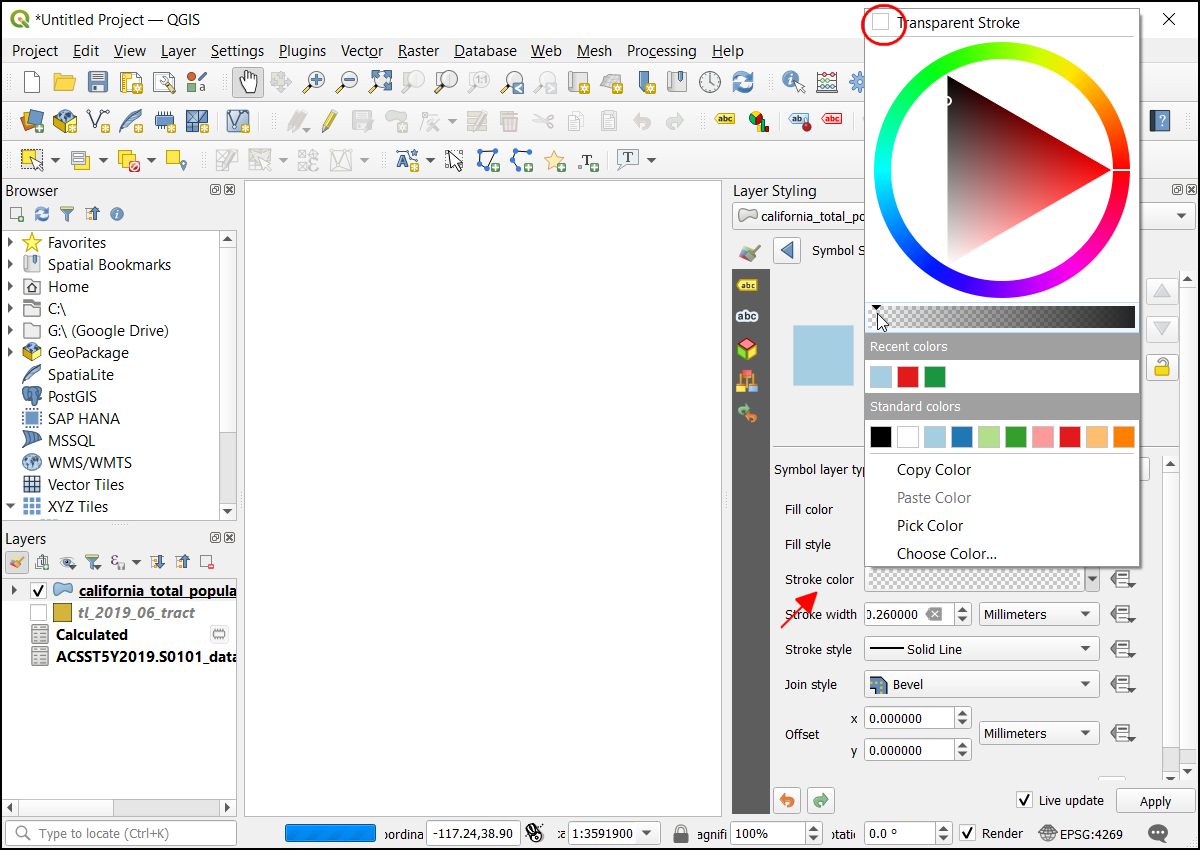Screen dimensions: 1200x850
Task: Open the Labels tab icon in Layer Styling
Action: click(747, 285)
